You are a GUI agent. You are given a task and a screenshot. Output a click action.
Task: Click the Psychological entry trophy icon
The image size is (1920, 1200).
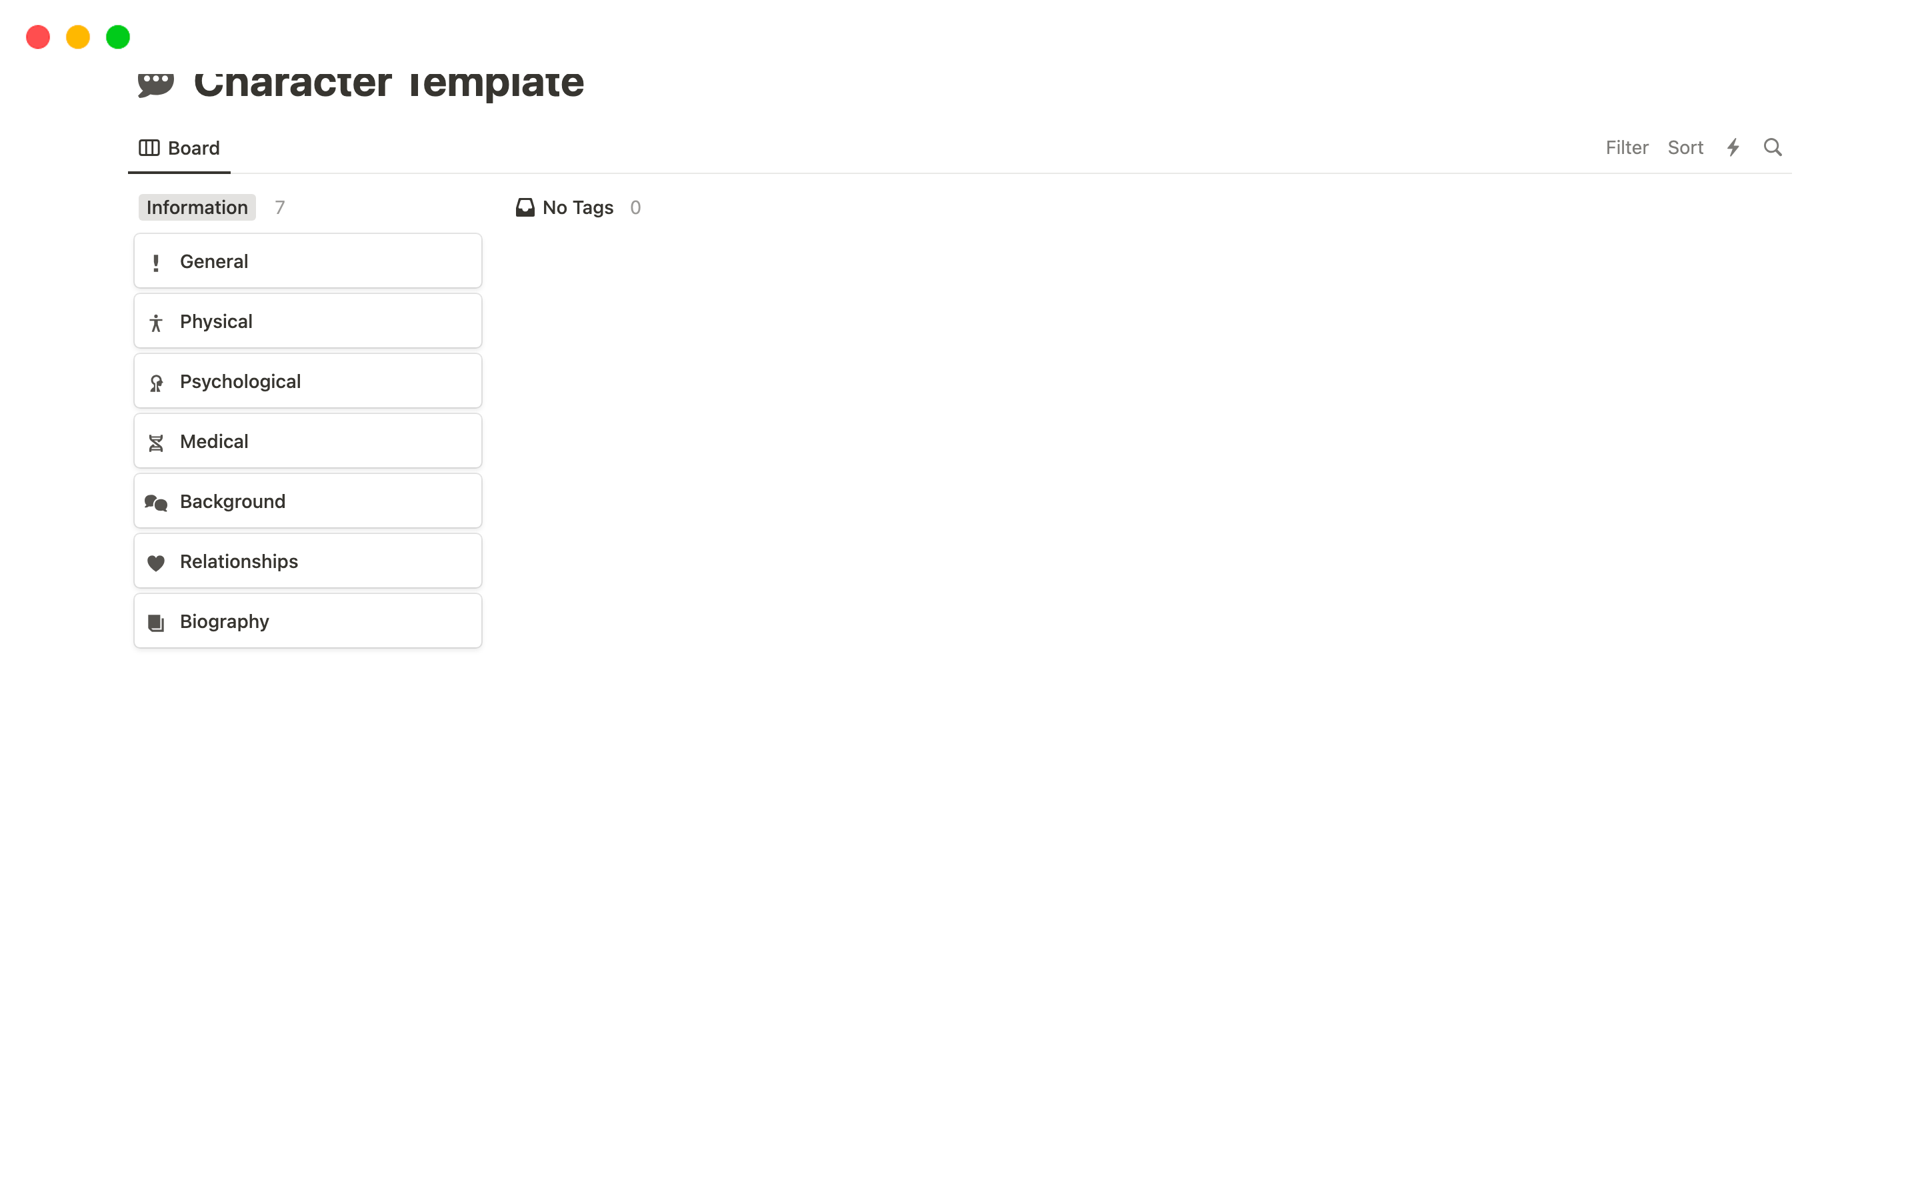click(x=156, y=382)
